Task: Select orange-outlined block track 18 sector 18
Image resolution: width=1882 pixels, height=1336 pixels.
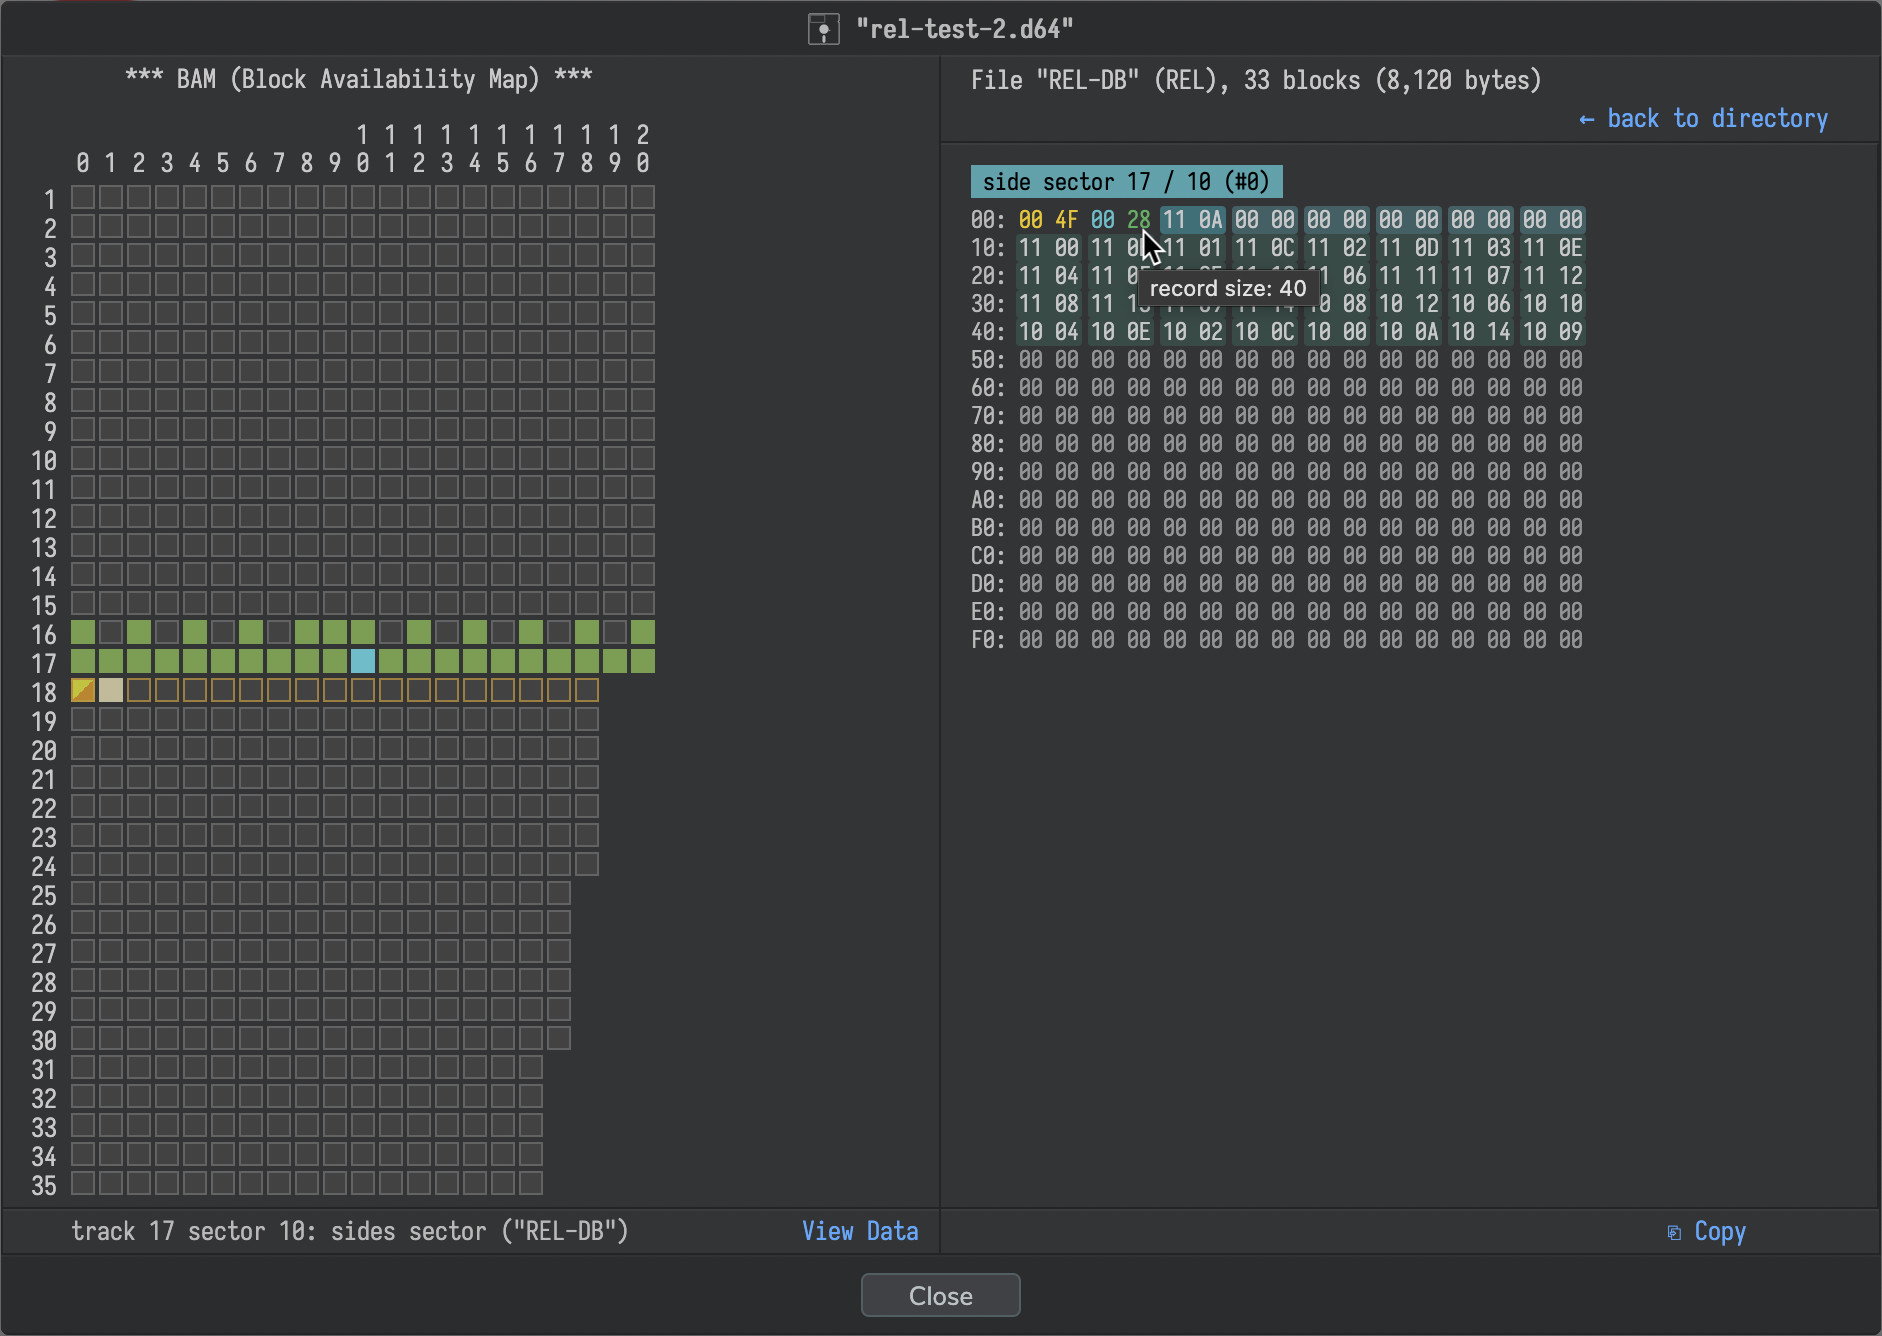Action: pyautogui.click(x=587, y=690)
